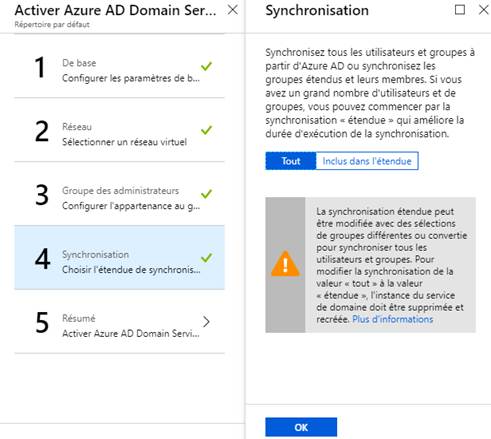Click the large number 5 step label
Image resolution: width=491 pixels, height=439 pixels.
coord(42,322)
